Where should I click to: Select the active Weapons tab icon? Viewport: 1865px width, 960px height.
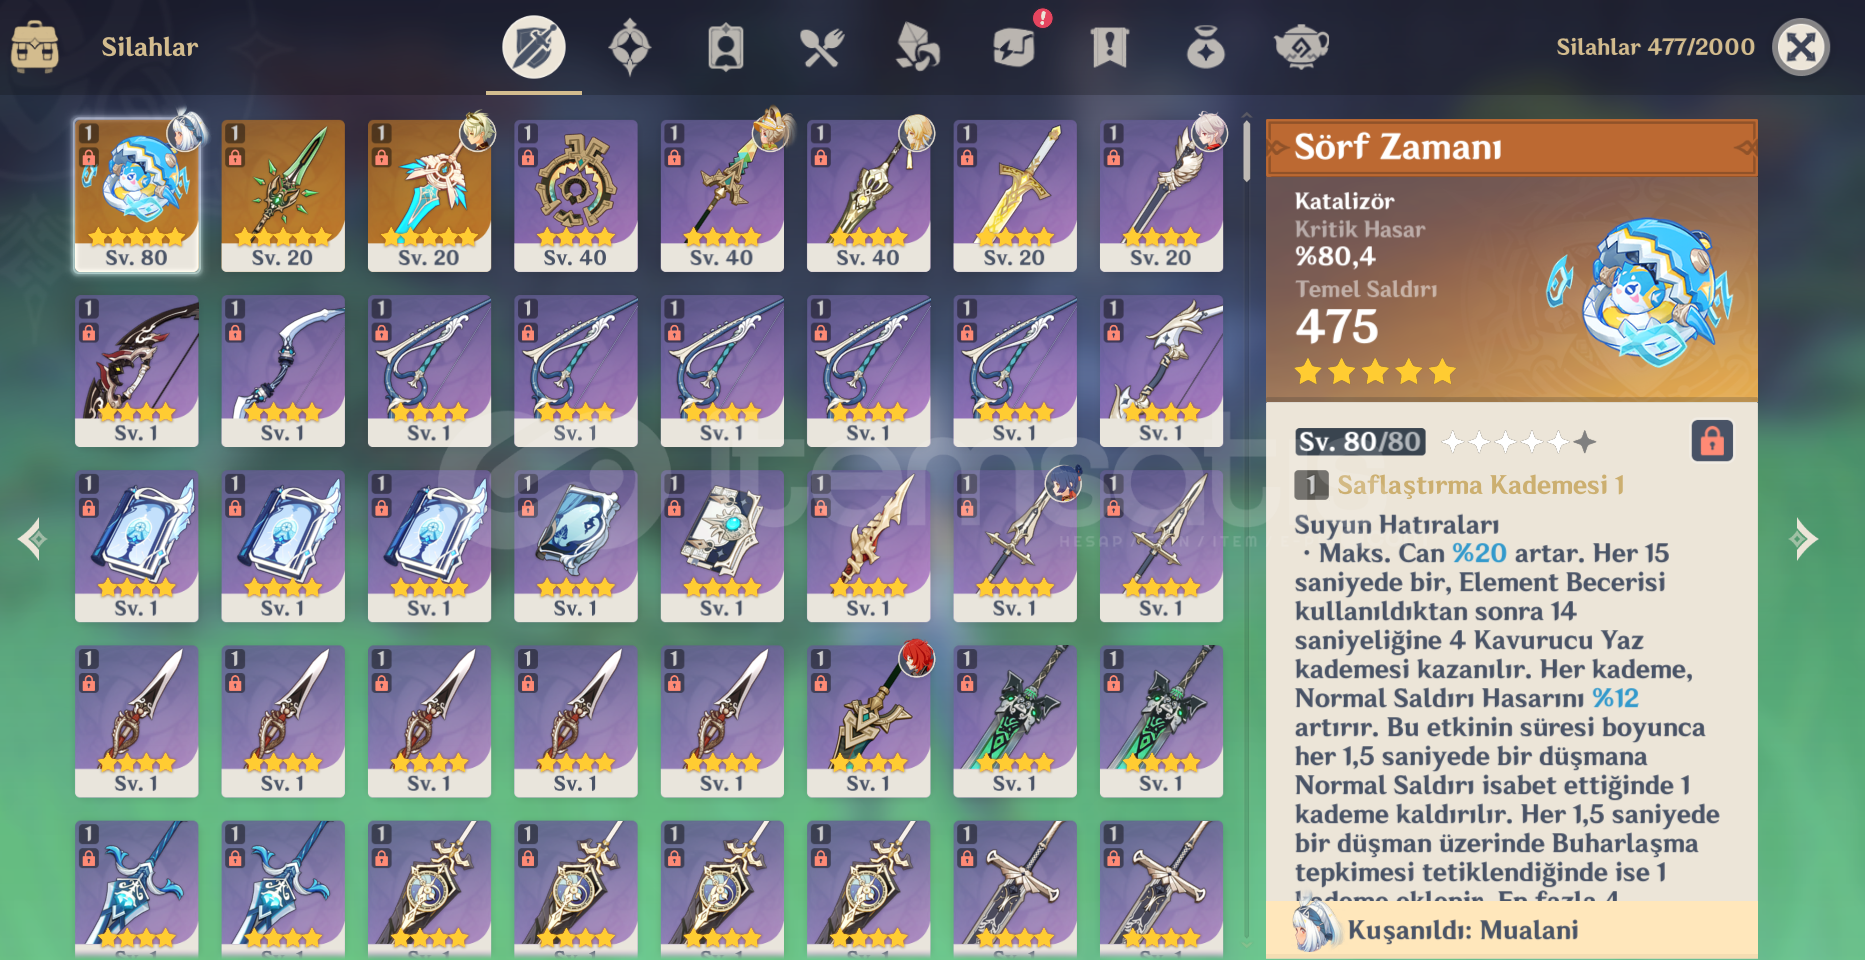(x=534, y=47)
